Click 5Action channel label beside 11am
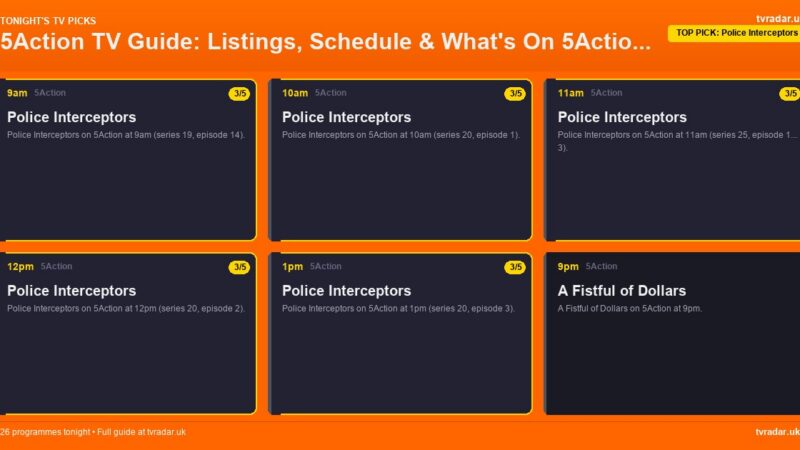This screenshot has width=800, height=450. pyautogui.click(x=606, y=93)
